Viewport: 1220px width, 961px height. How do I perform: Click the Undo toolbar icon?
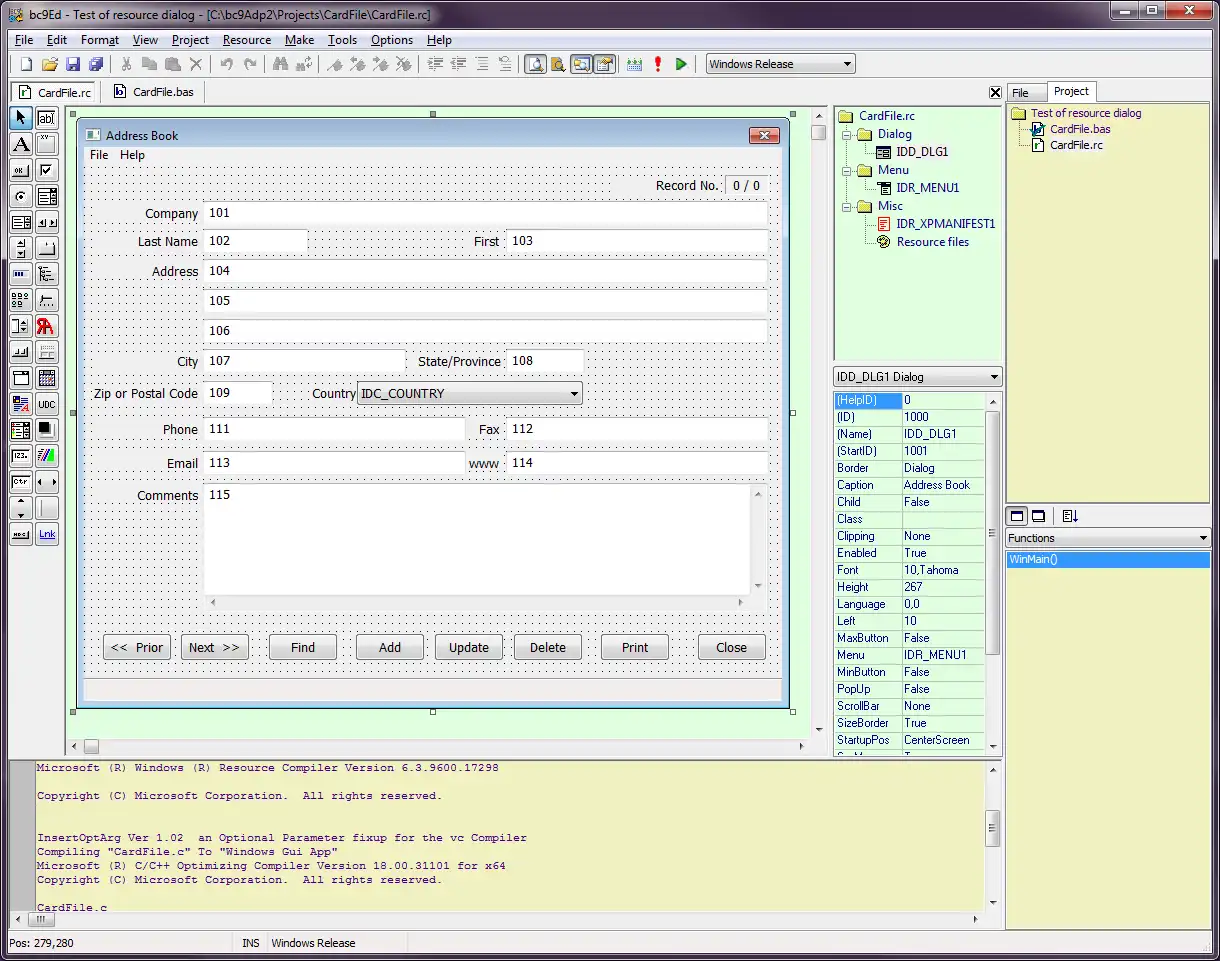tap(227, 64)
